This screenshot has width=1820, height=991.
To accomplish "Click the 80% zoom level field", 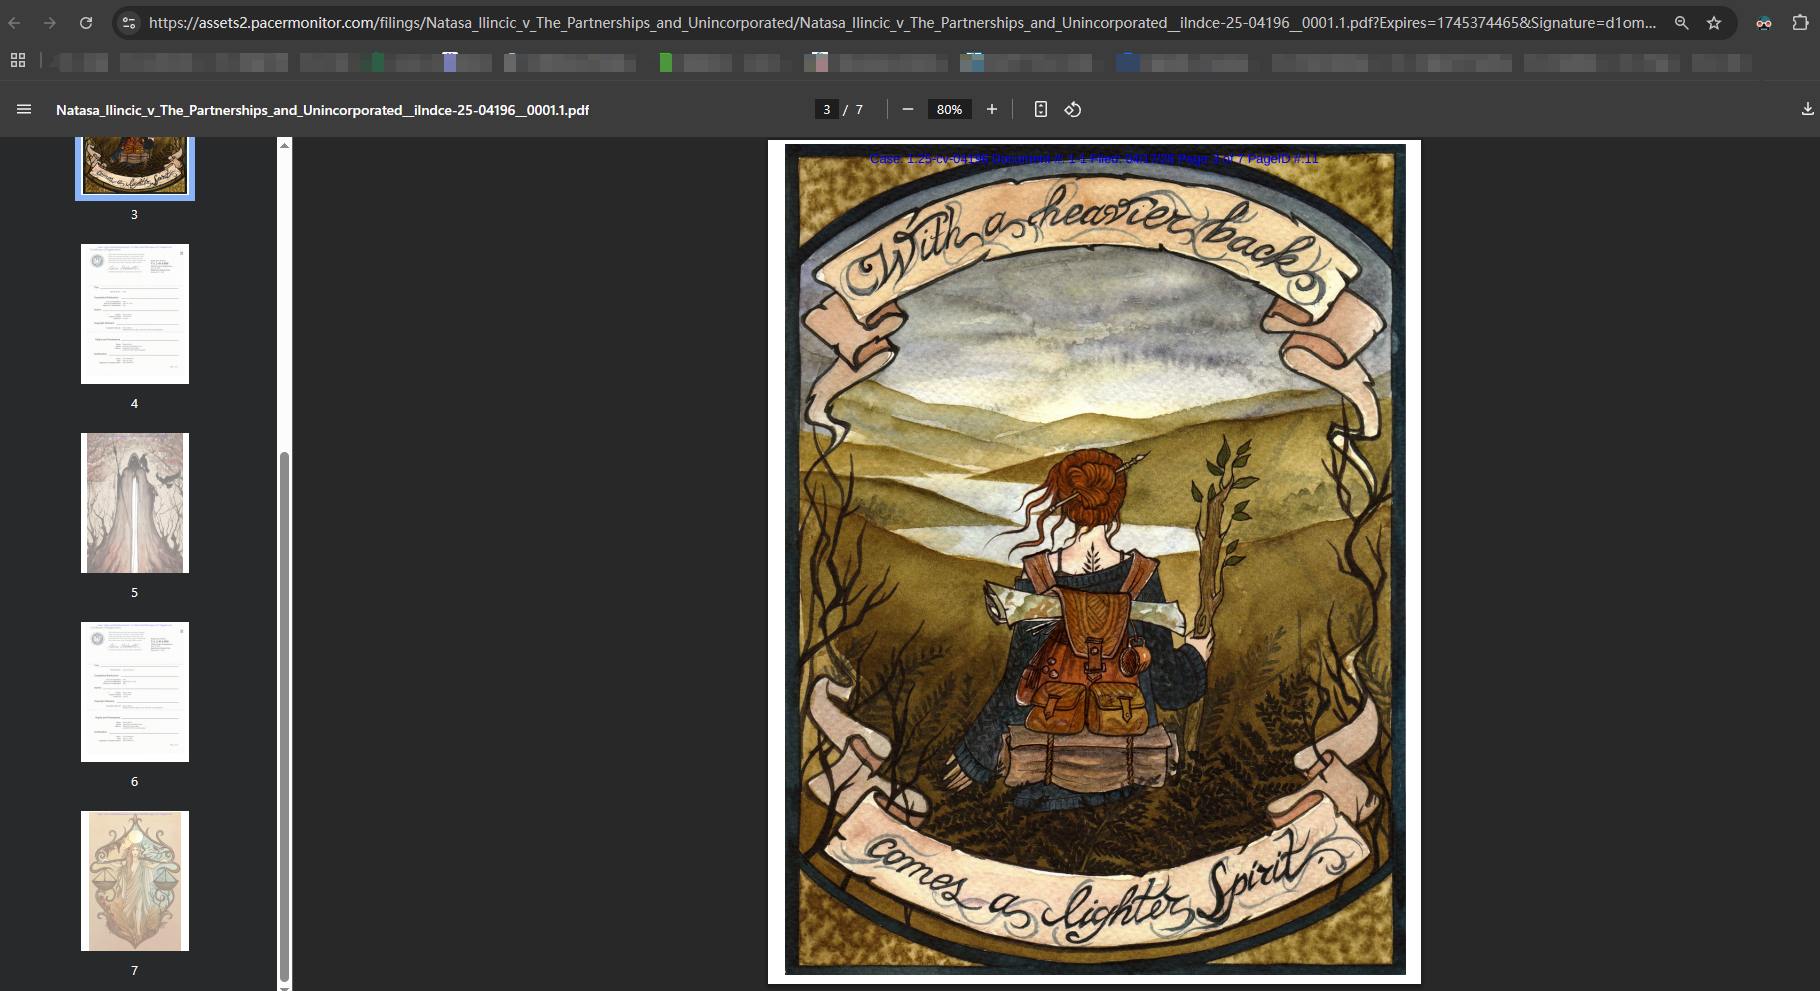I will (x=949, y=109).
